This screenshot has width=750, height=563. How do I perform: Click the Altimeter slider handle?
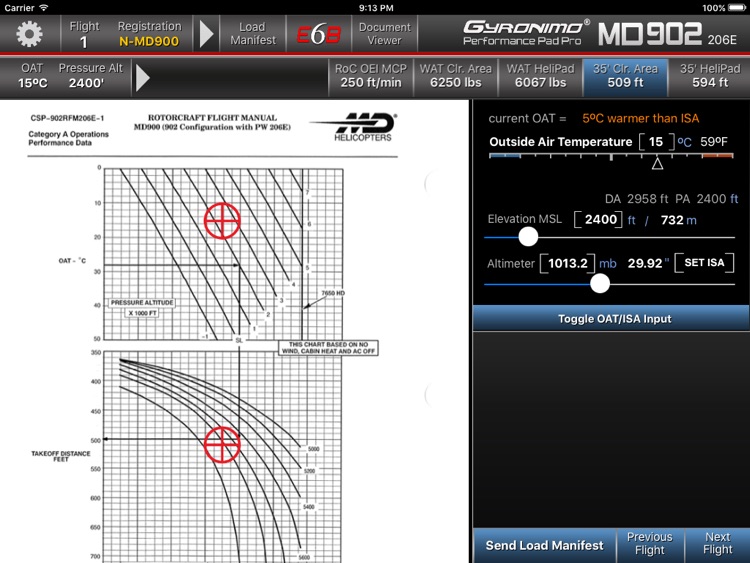[x=600, y=284]
